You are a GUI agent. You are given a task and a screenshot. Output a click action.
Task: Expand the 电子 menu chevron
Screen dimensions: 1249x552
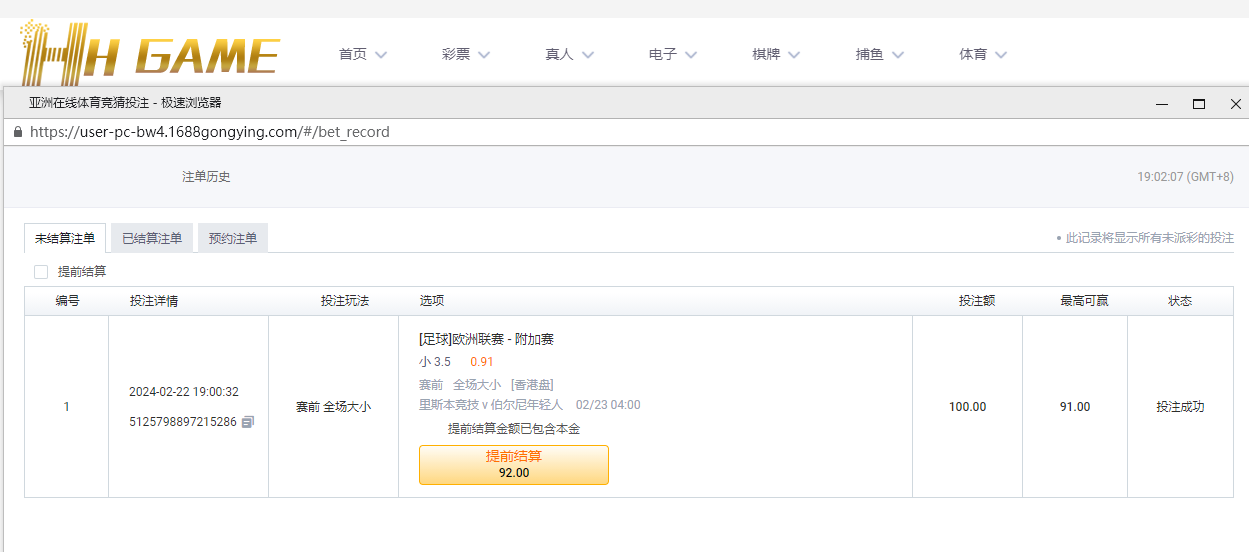click(691, 55)
